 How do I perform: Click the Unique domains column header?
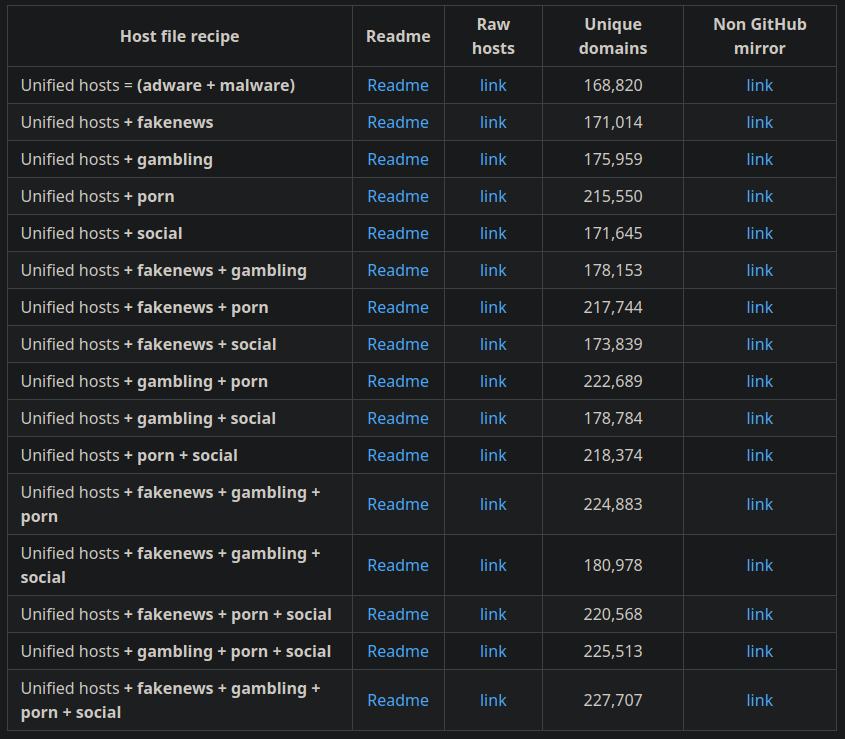(613, 36)
